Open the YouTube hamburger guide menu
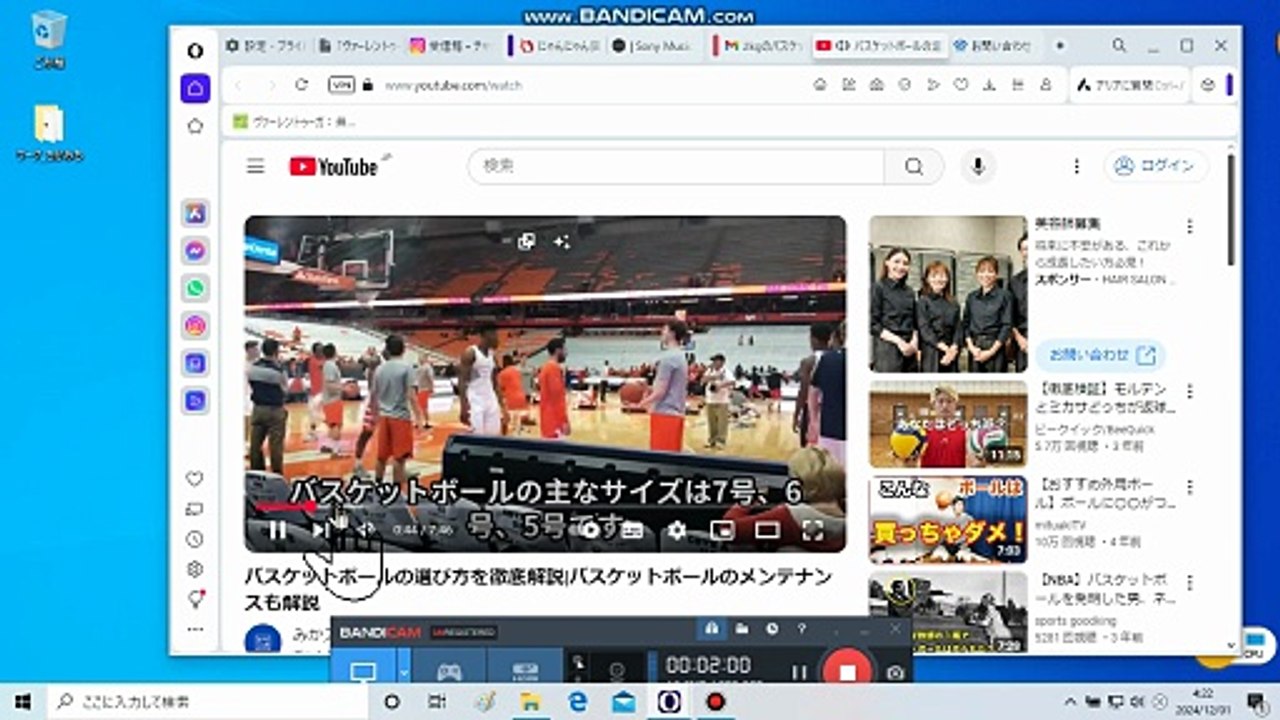Image resolution: width=1280 pixels, height=720 pixels. click(x=256, y=166)
